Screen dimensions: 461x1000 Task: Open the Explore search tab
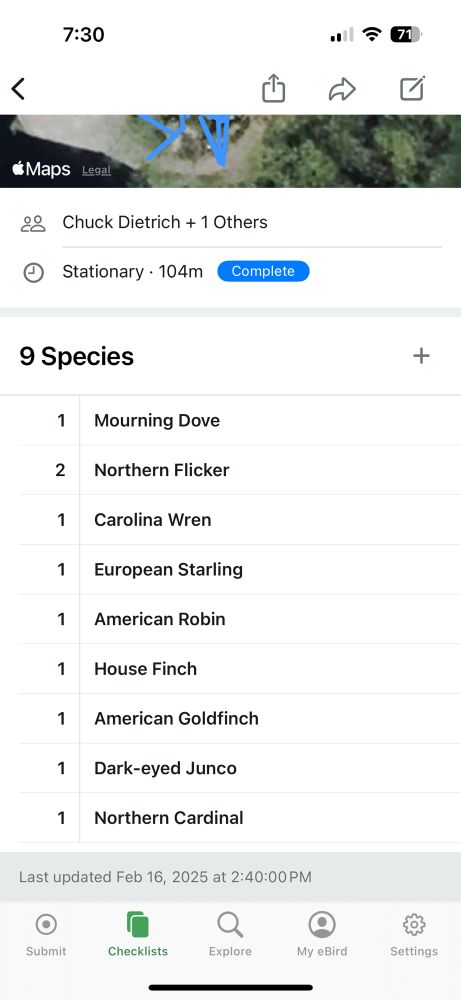pos(230,934)
